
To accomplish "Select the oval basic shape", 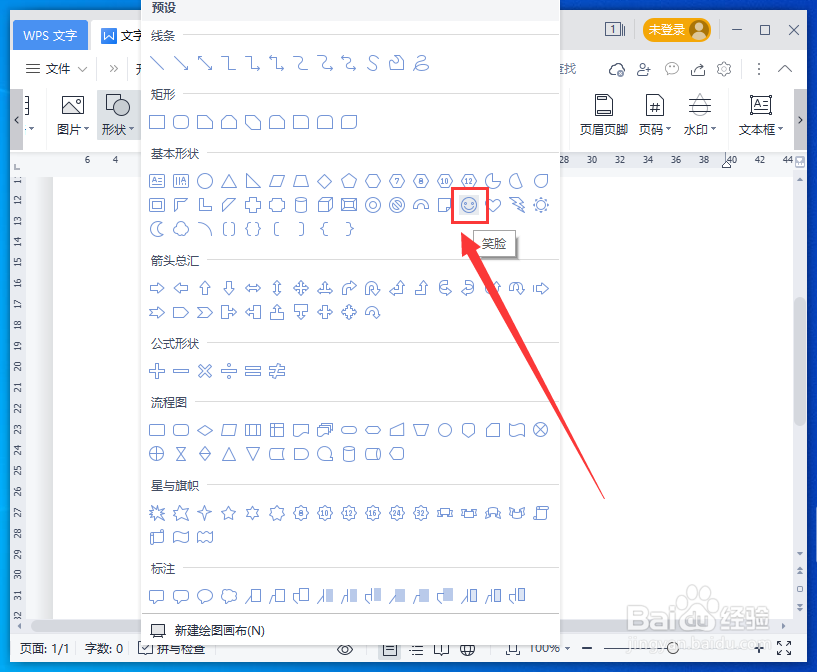I will [x=205, y=181].
